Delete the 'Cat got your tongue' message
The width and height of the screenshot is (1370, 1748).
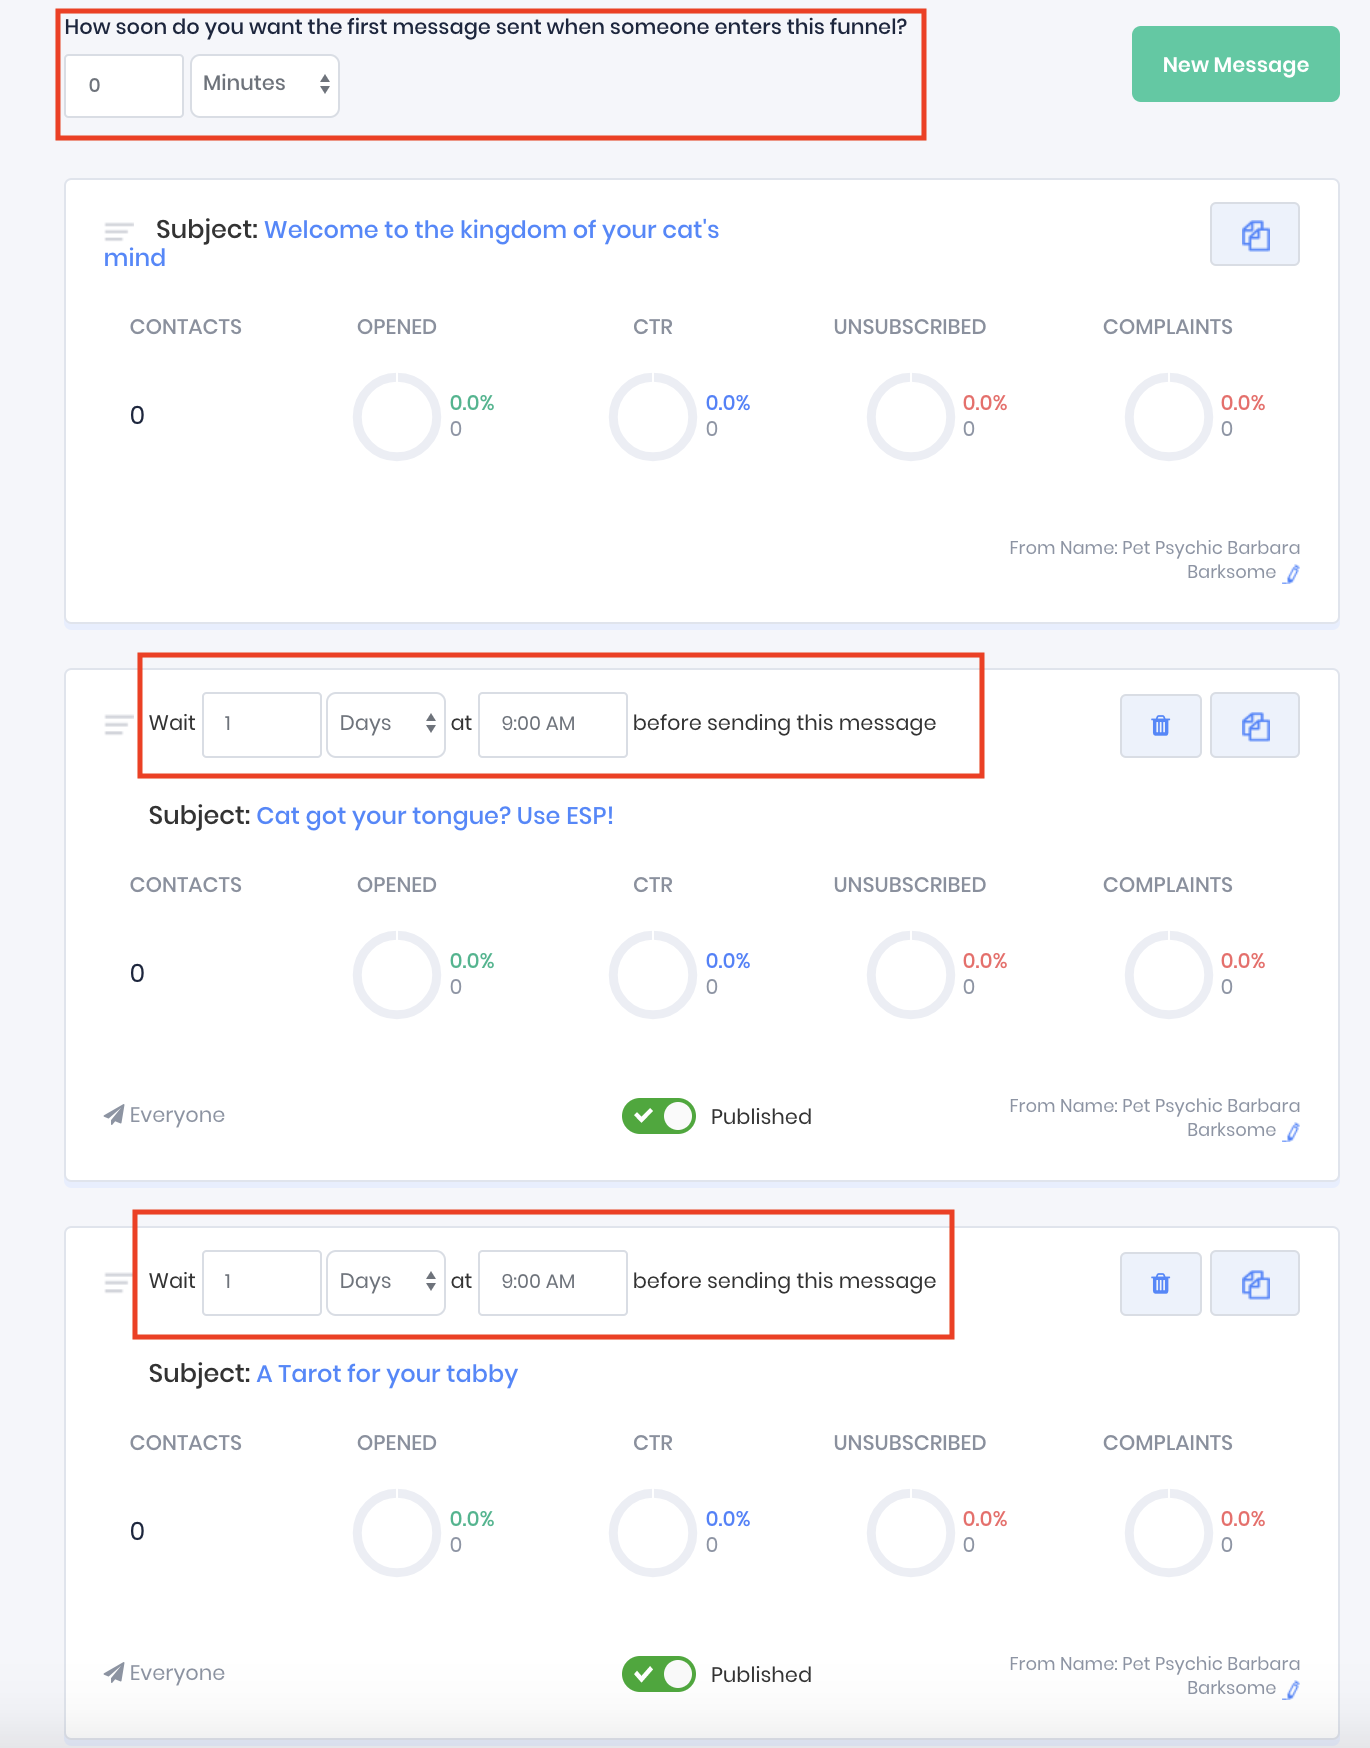[x=1160, y=725]
